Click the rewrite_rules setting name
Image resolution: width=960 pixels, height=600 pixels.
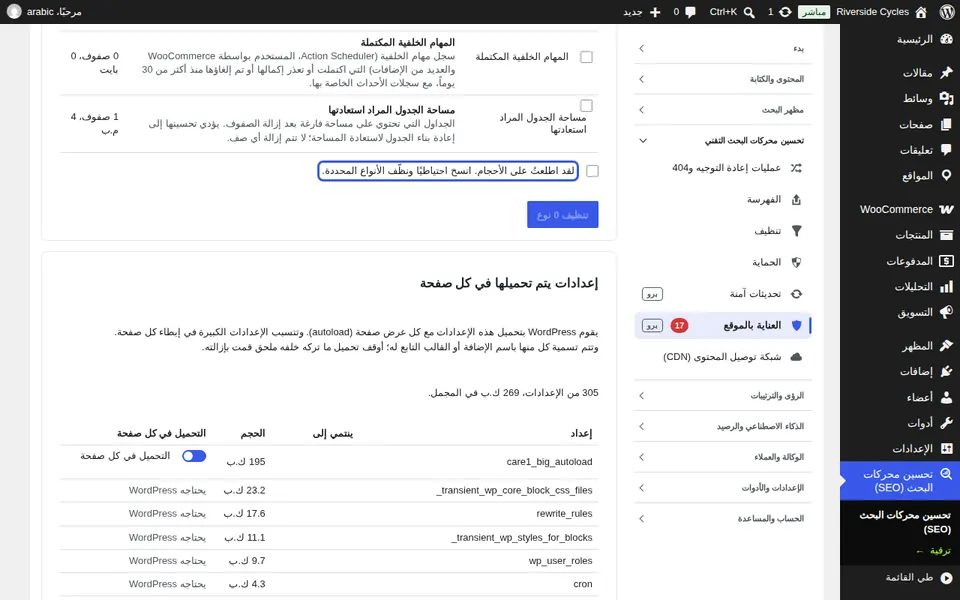(x=564, y=514)
